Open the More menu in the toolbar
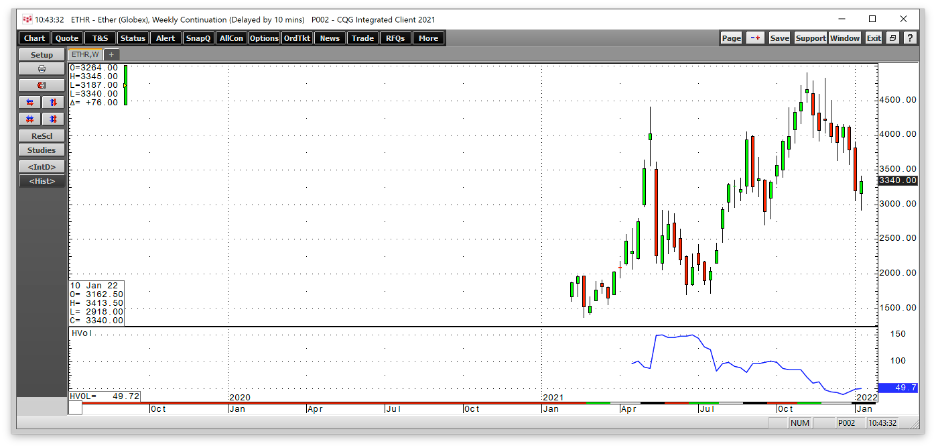The height and width of the screenshot is (448, 936). 428,38
